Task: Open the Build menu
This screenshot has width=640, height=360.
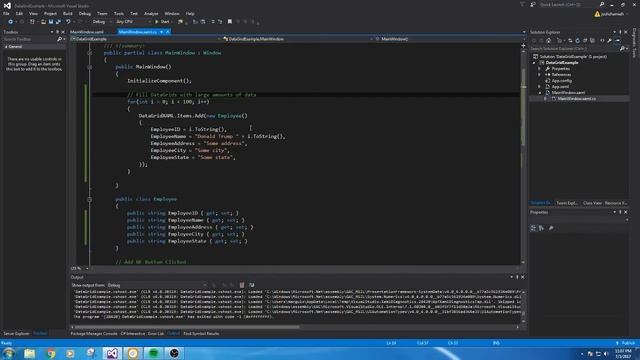Action: [x=68, y=13]
